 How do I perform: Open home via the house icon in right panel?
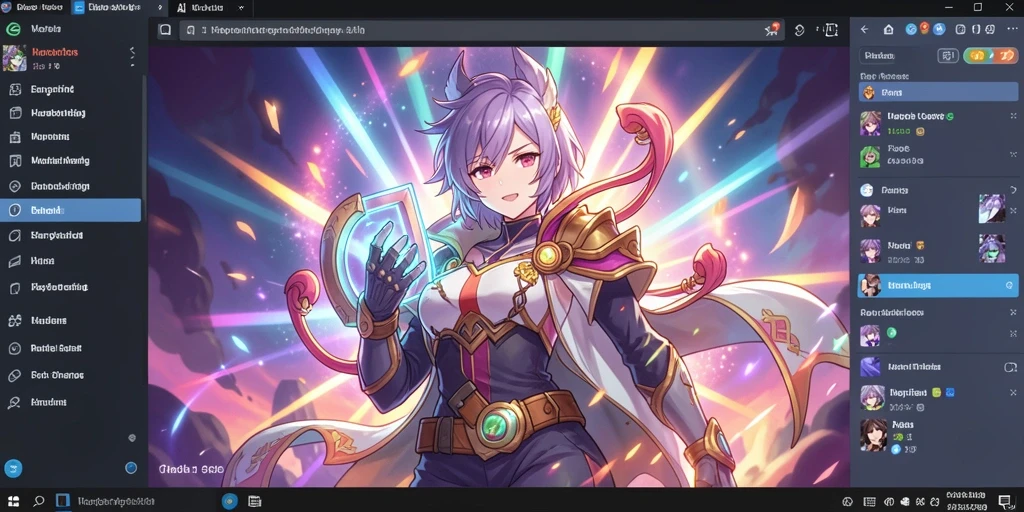click(888, 29)
